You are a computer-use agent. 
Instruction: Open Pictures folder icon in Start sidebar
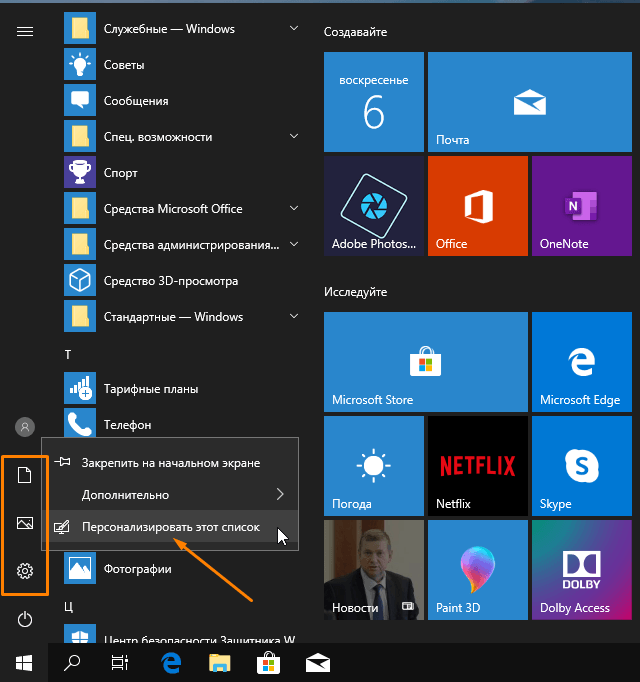pyautogui.click(x=25, y=523)
